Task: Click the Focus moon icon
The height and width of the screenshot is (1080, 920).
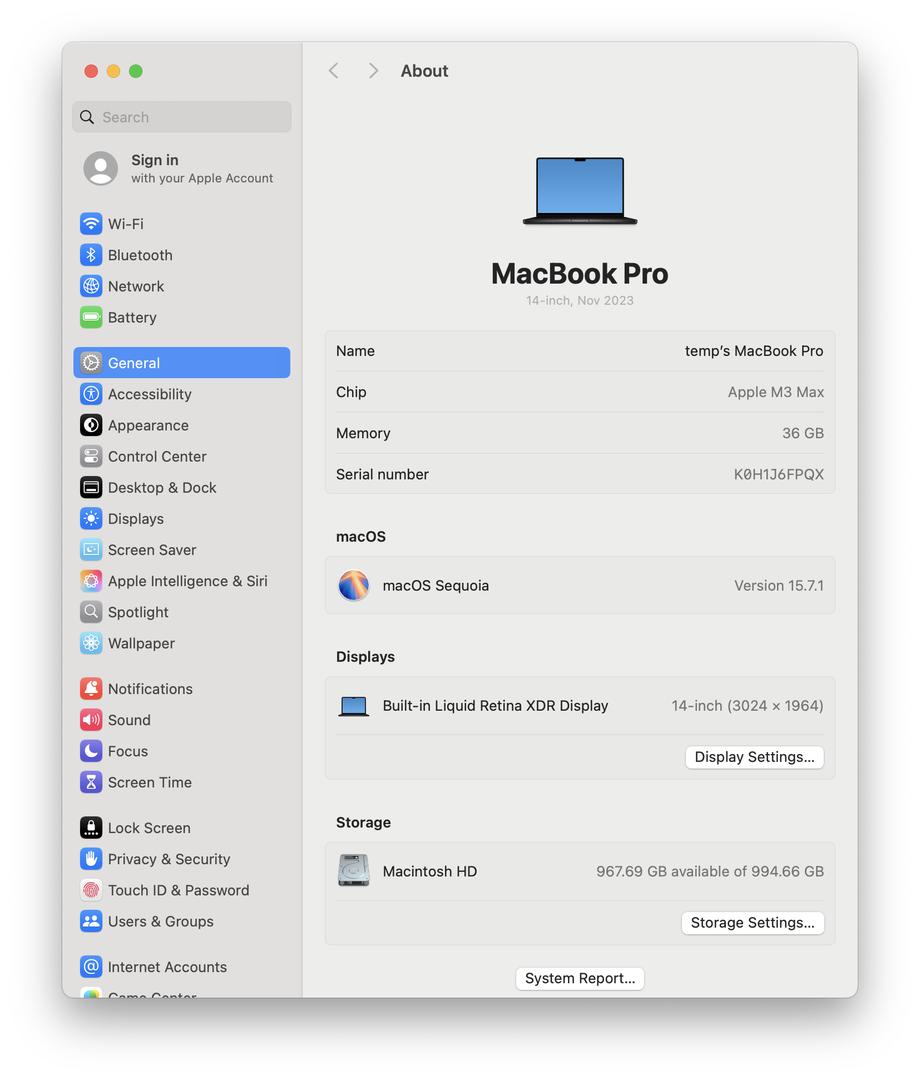Action: [91, 751]
